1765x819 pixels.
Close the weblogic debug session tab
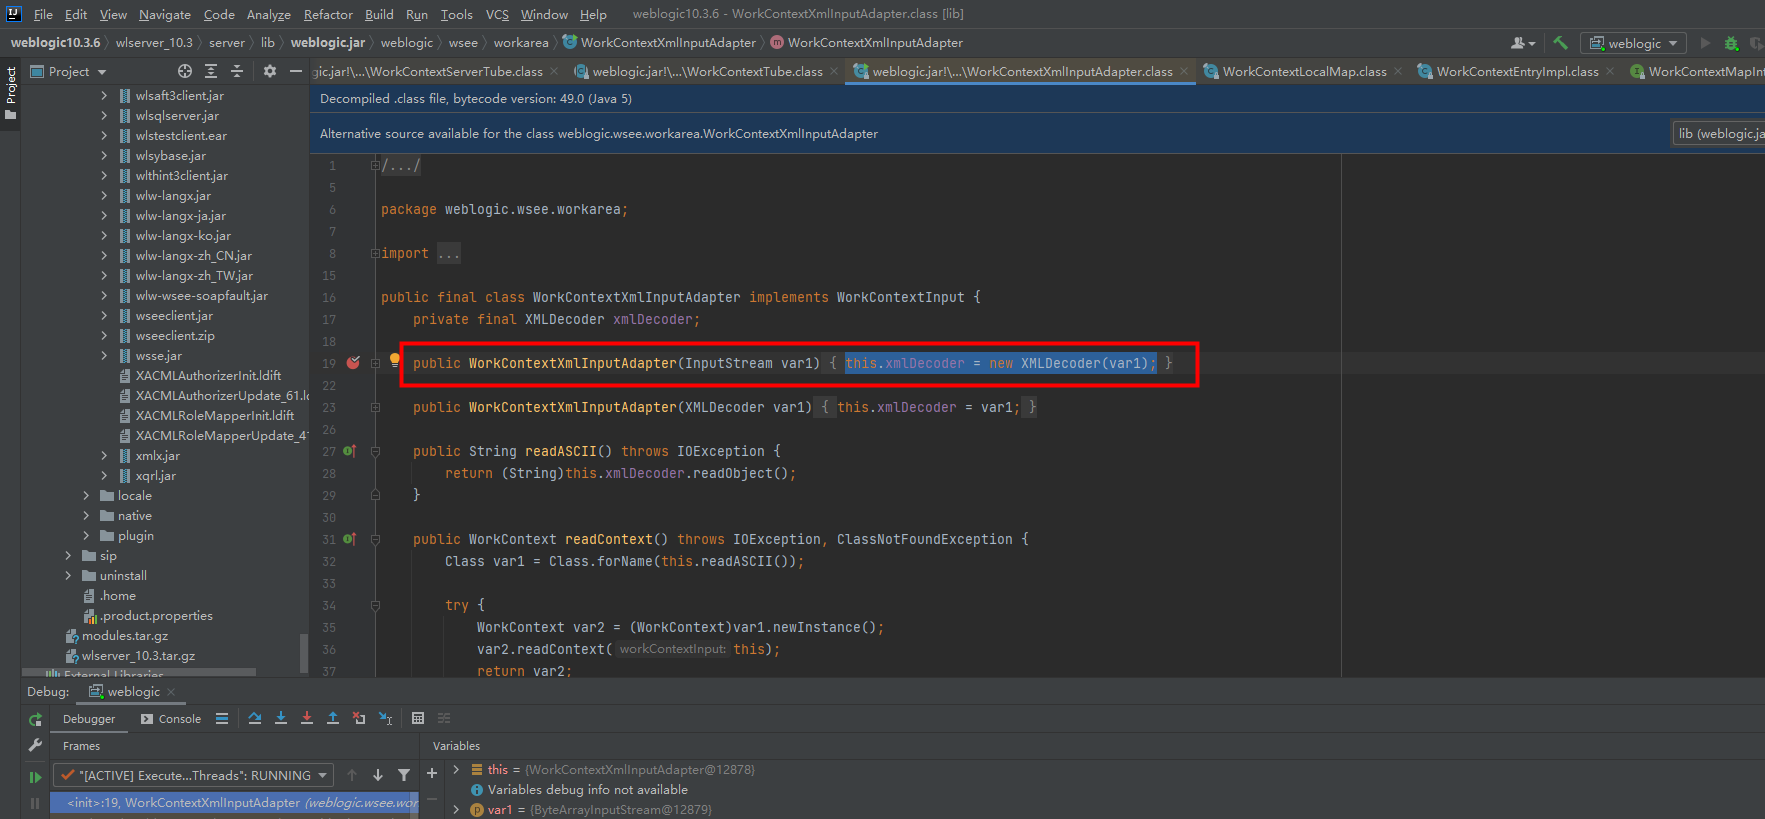tap(171, 692)
